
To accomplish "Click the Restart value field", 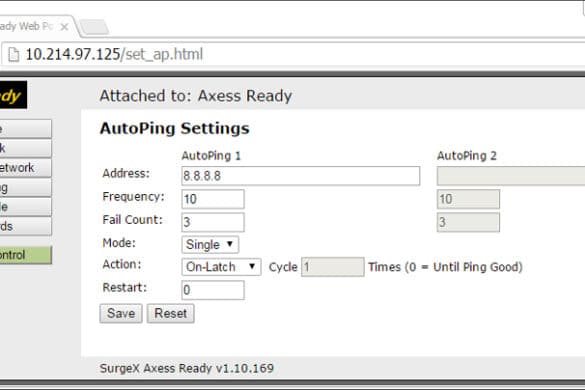I will coord(213,290).
